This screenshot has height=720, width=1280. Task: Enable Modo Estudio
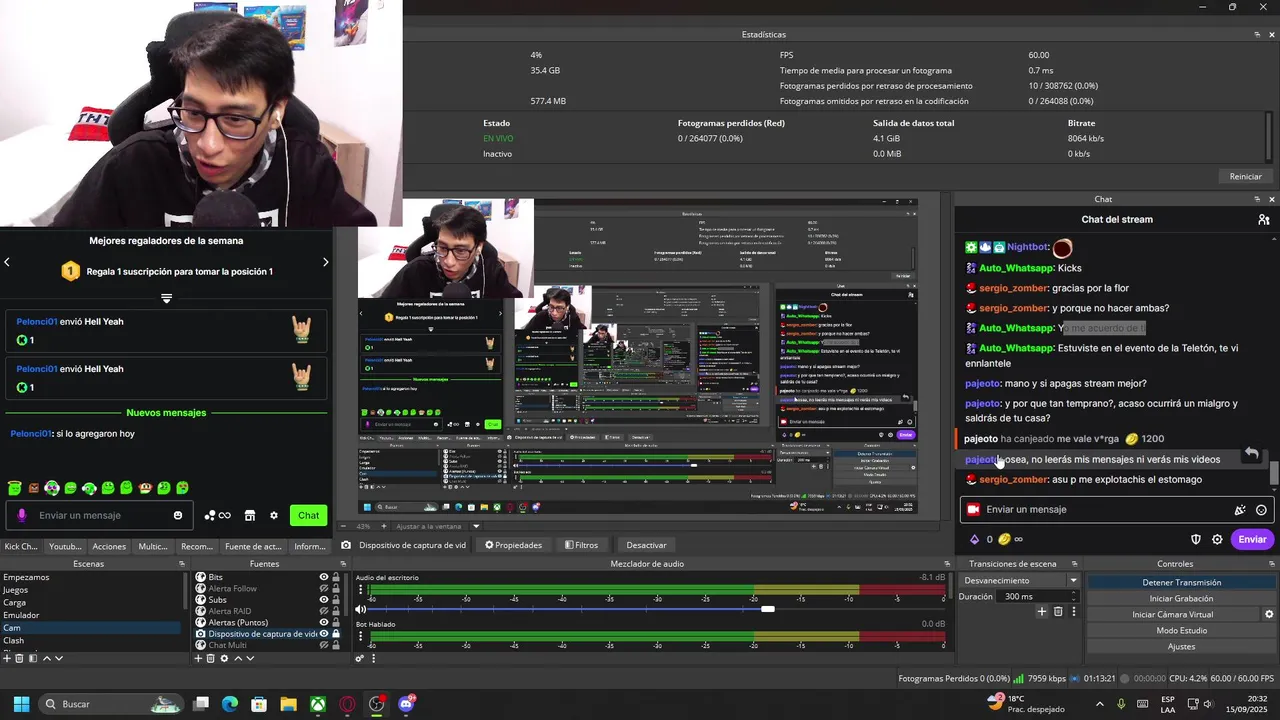coord(1181,630)
